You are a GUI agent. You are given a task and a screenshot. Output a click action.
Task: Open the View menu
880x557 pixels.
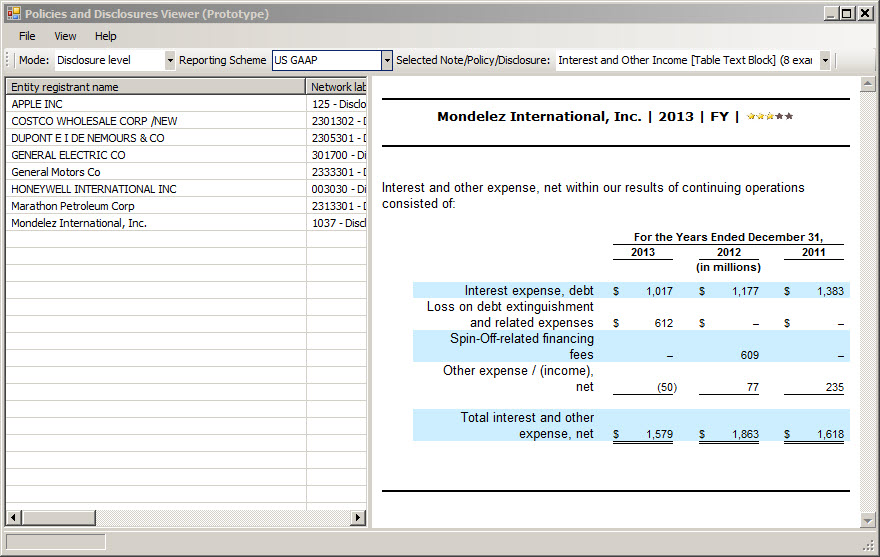[65, 36]
